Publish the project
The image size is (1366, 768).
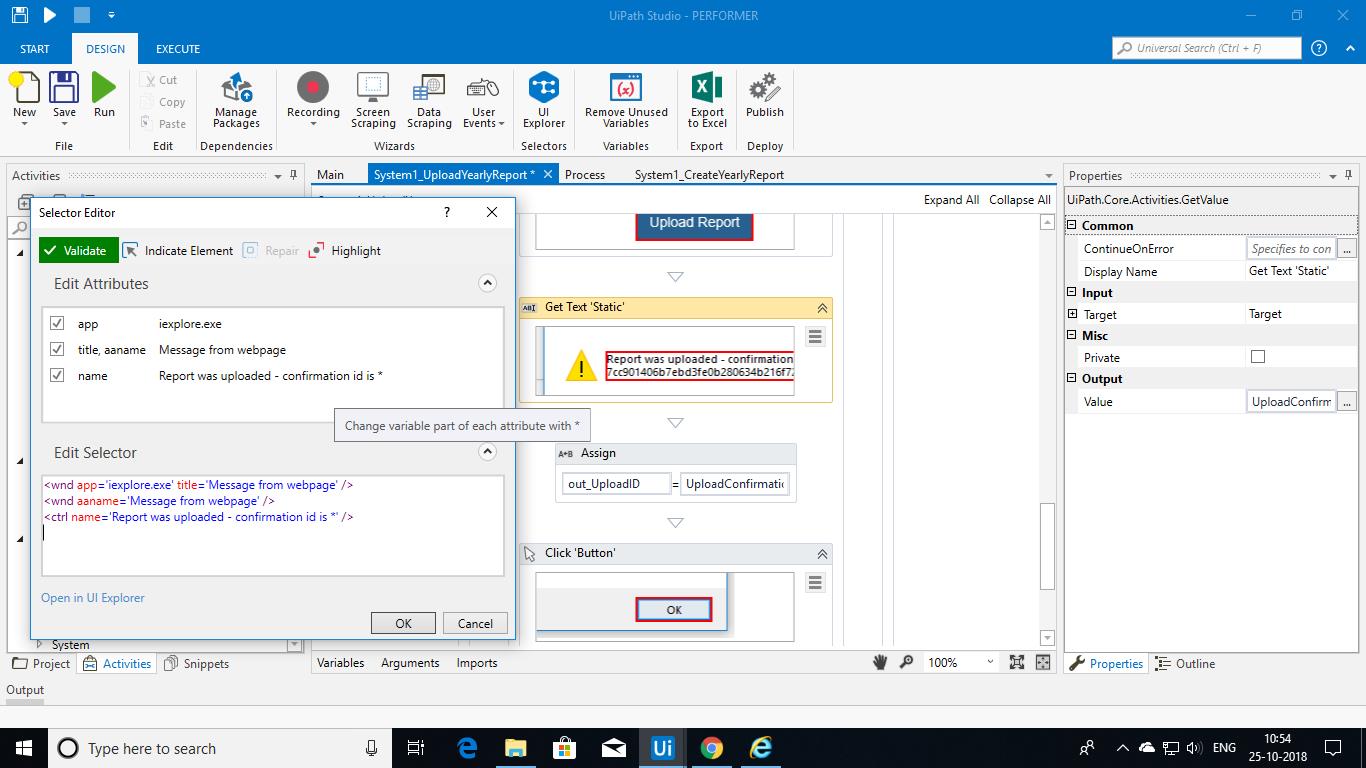click(x=765, y=96)
